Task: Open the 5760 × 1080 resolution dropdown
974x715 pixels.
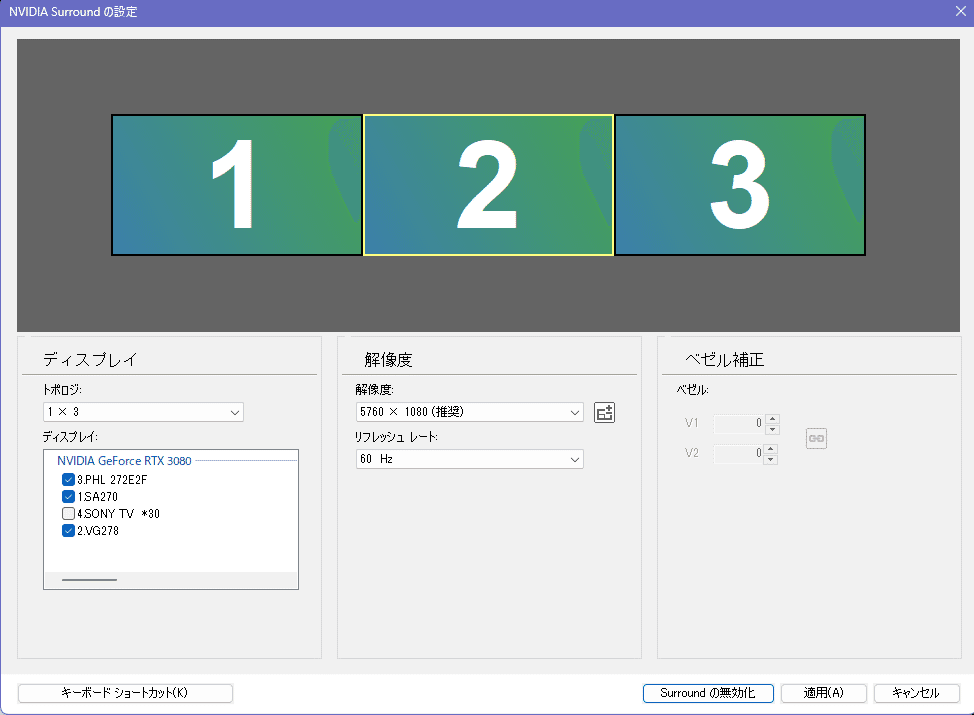Action: 470,412
